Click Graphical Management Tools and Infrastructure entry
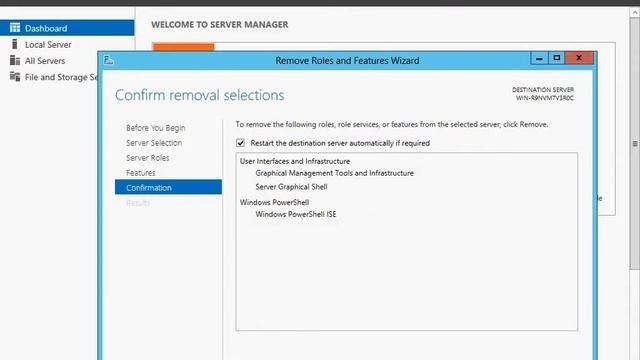Viewport: 640px width, 360px height. (334, 173)
